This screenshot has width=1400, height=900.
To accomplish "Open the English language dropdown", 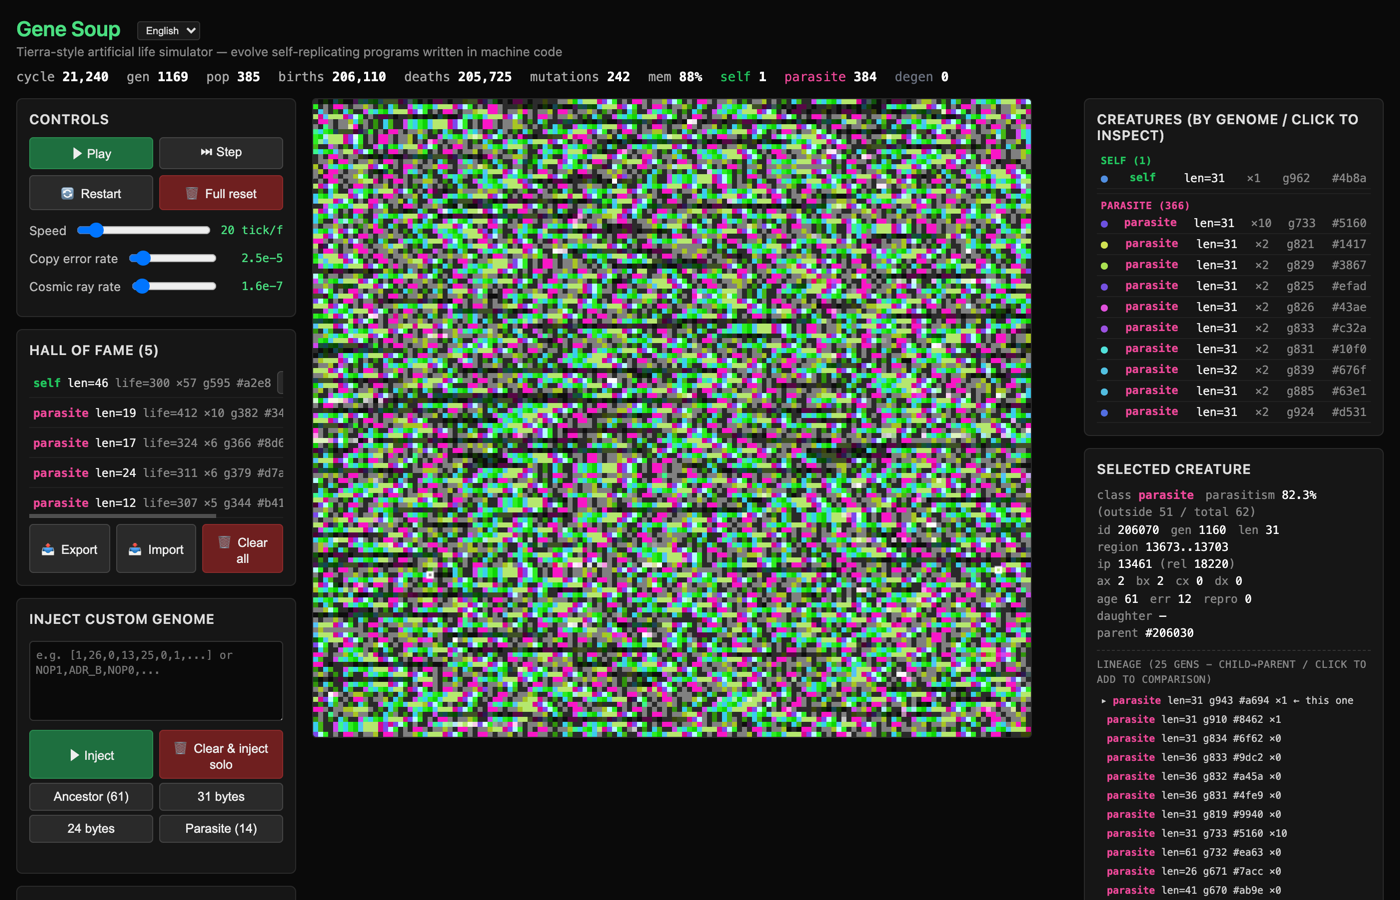I will (168, 31).
